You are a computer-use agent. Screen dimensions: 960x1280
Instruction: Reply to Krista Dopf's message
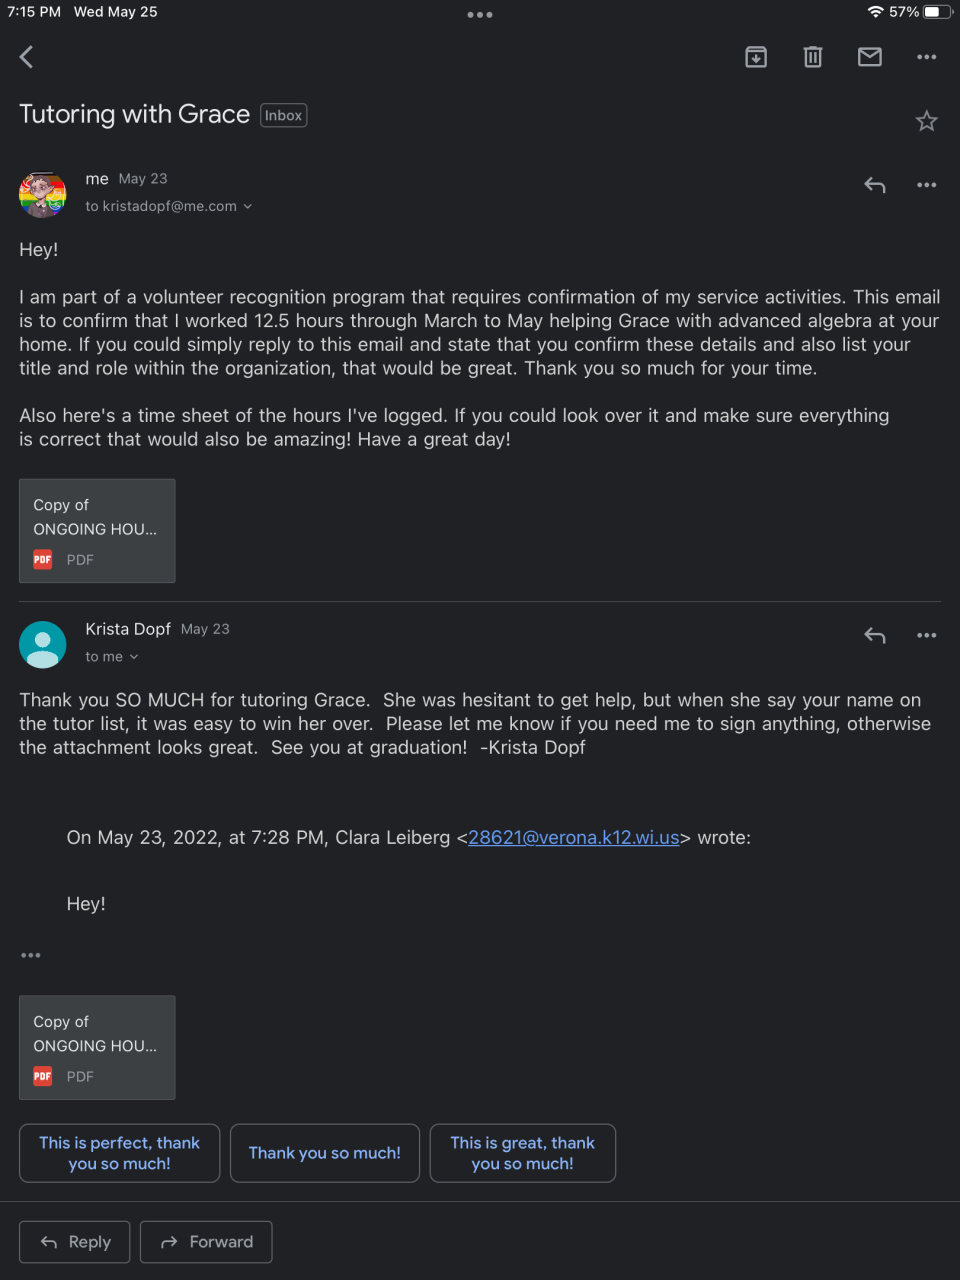point(875,635)
